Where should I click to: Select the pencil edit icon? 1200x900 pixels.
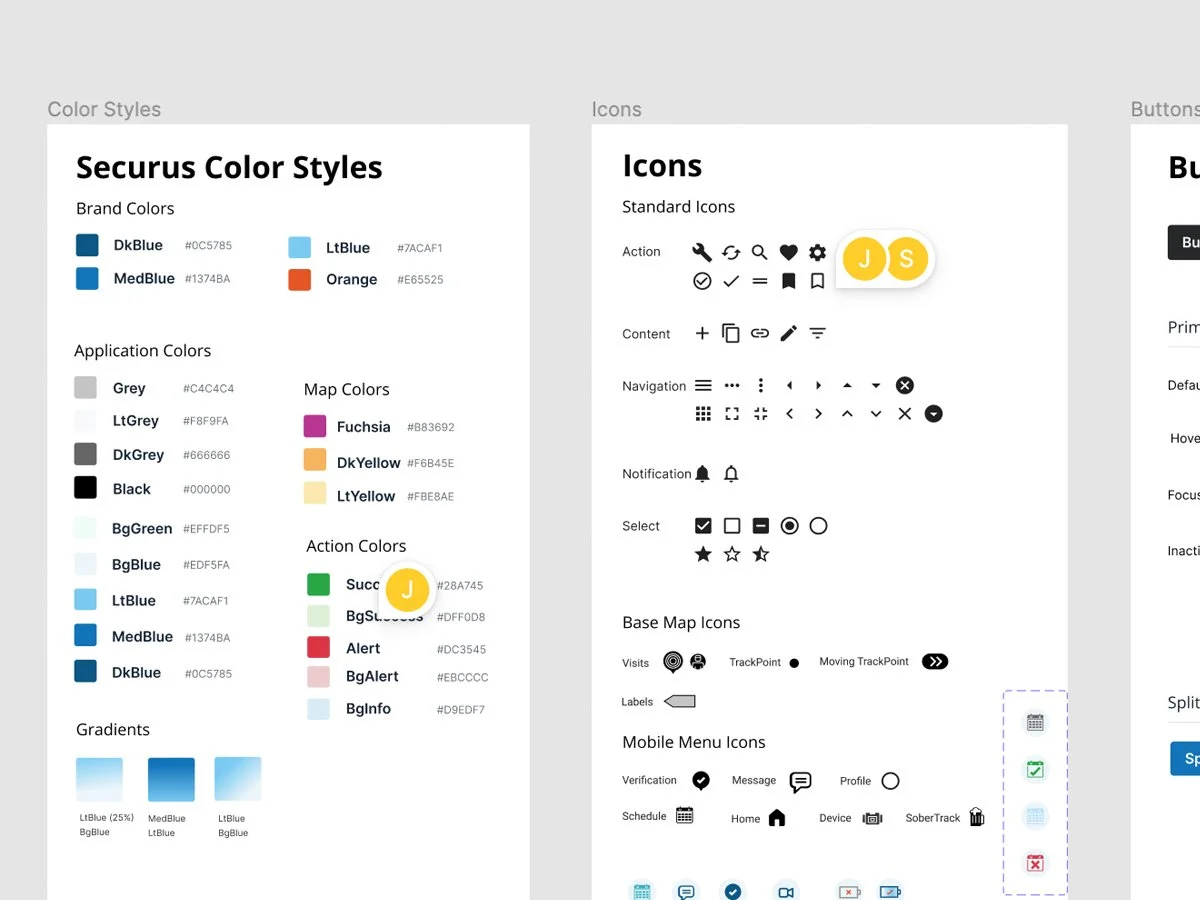(789, 333)
